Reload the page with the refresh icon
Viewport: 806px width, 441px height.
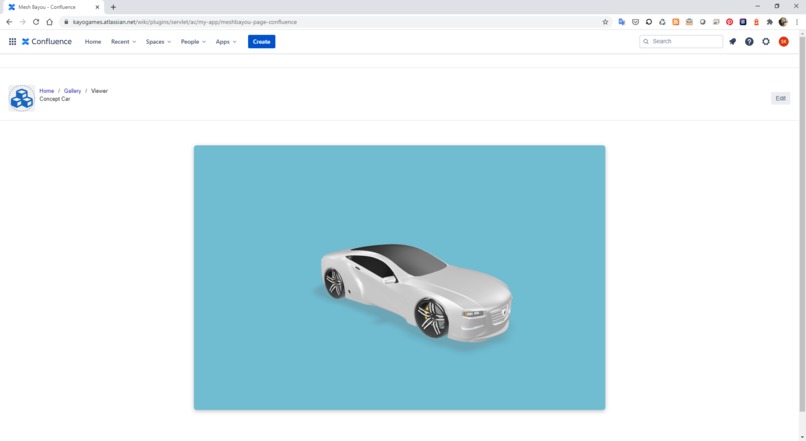36,22
